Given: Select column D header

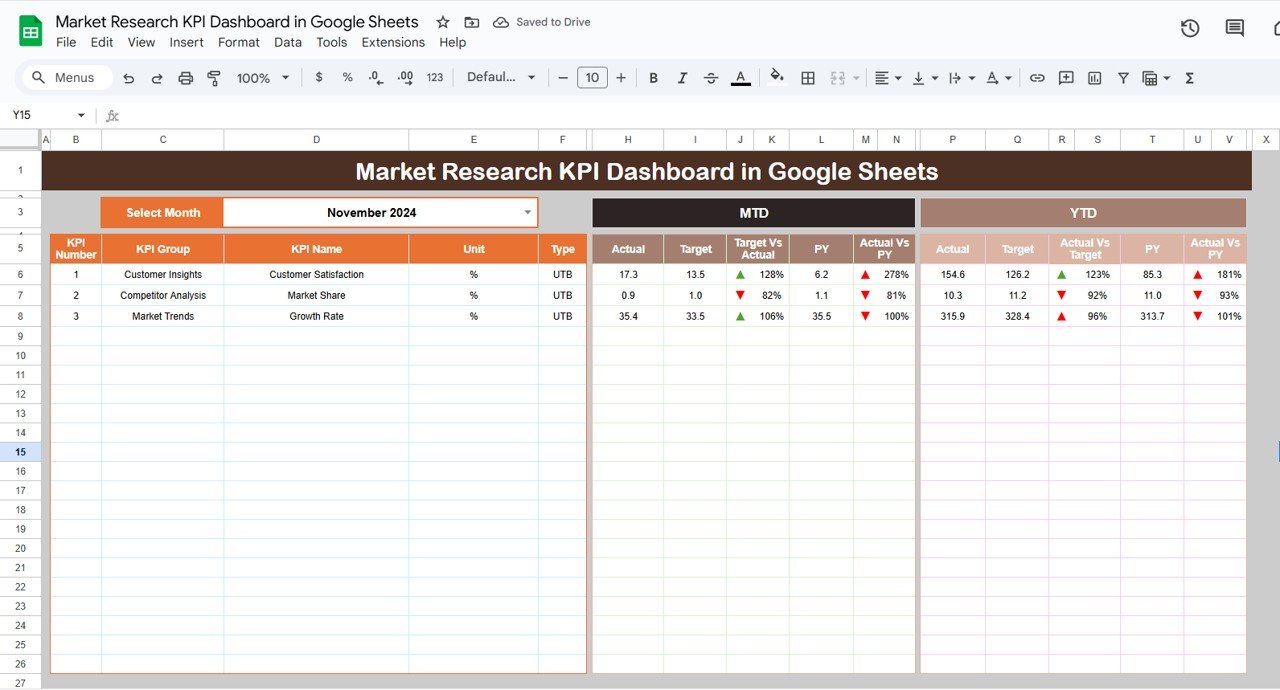Looking at the screenshot, I should 316,140.
